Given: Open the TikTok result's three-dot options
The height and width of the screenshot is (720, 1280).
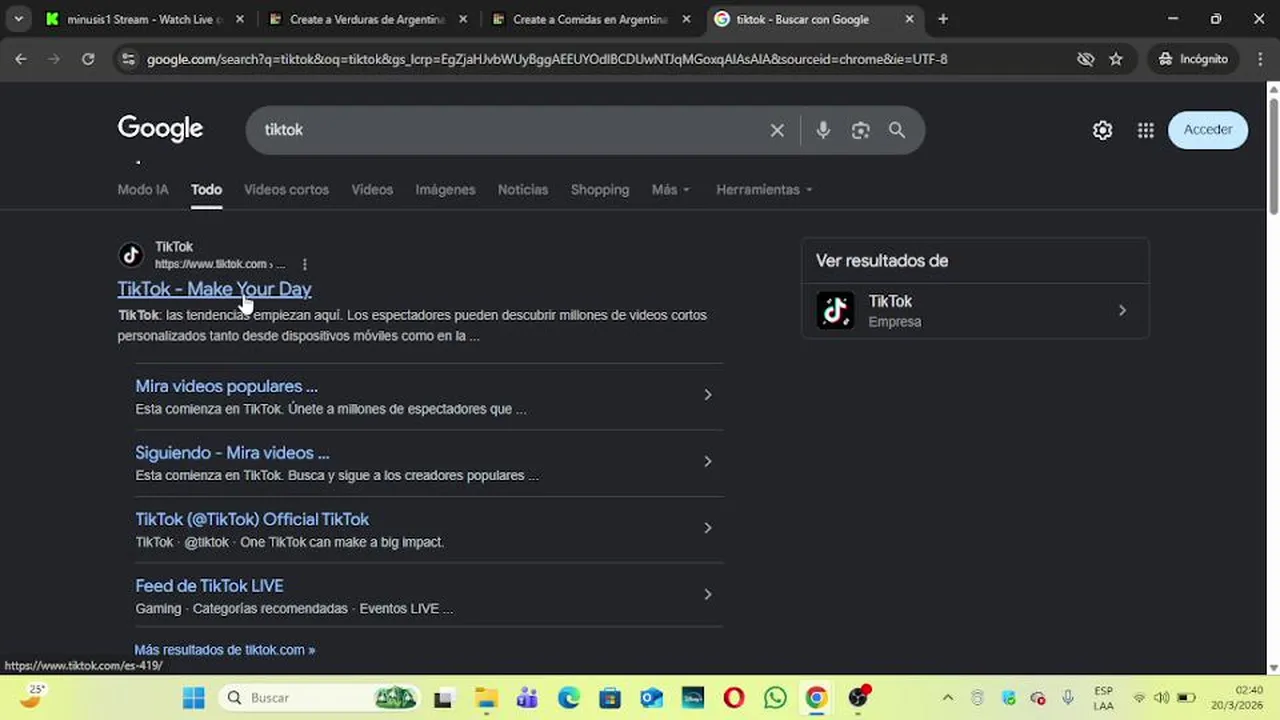Looking at the screenshot, I should point(305,264).
